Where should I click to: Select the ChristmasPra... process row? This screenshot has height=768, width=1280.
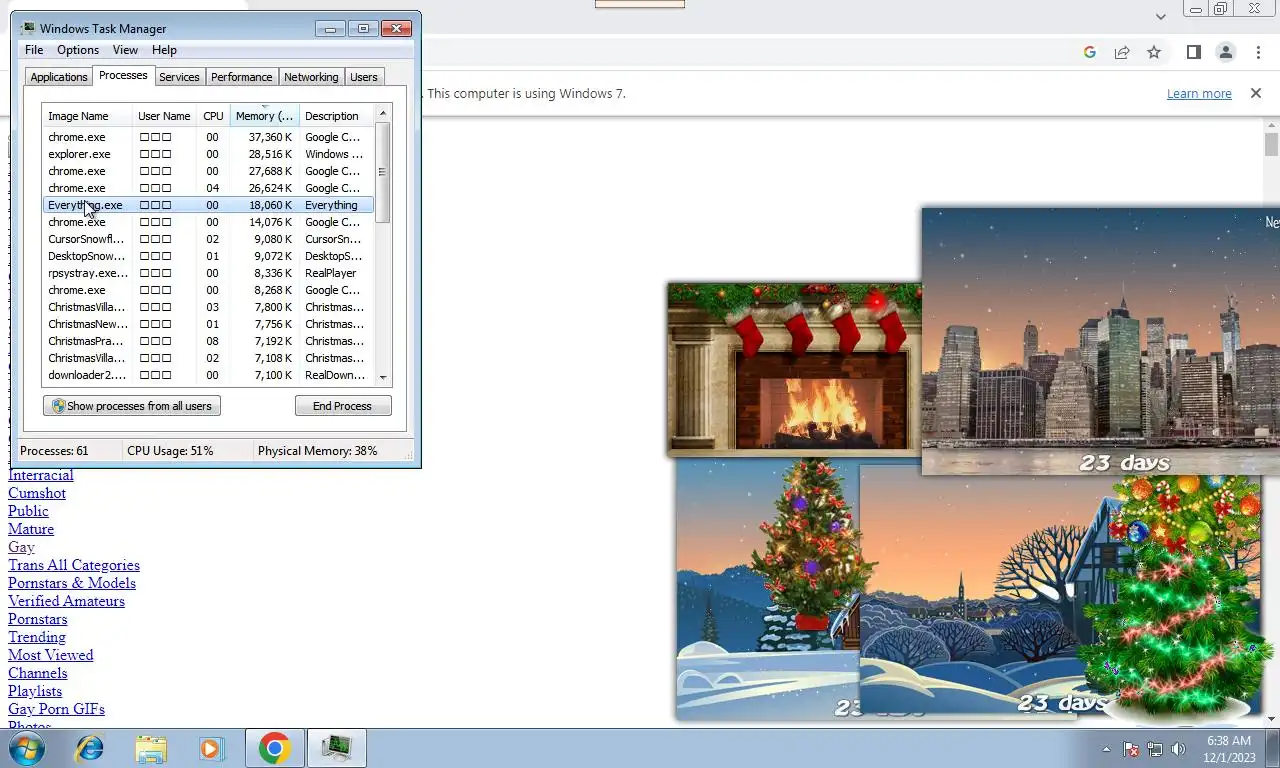(x=208, y=341)
